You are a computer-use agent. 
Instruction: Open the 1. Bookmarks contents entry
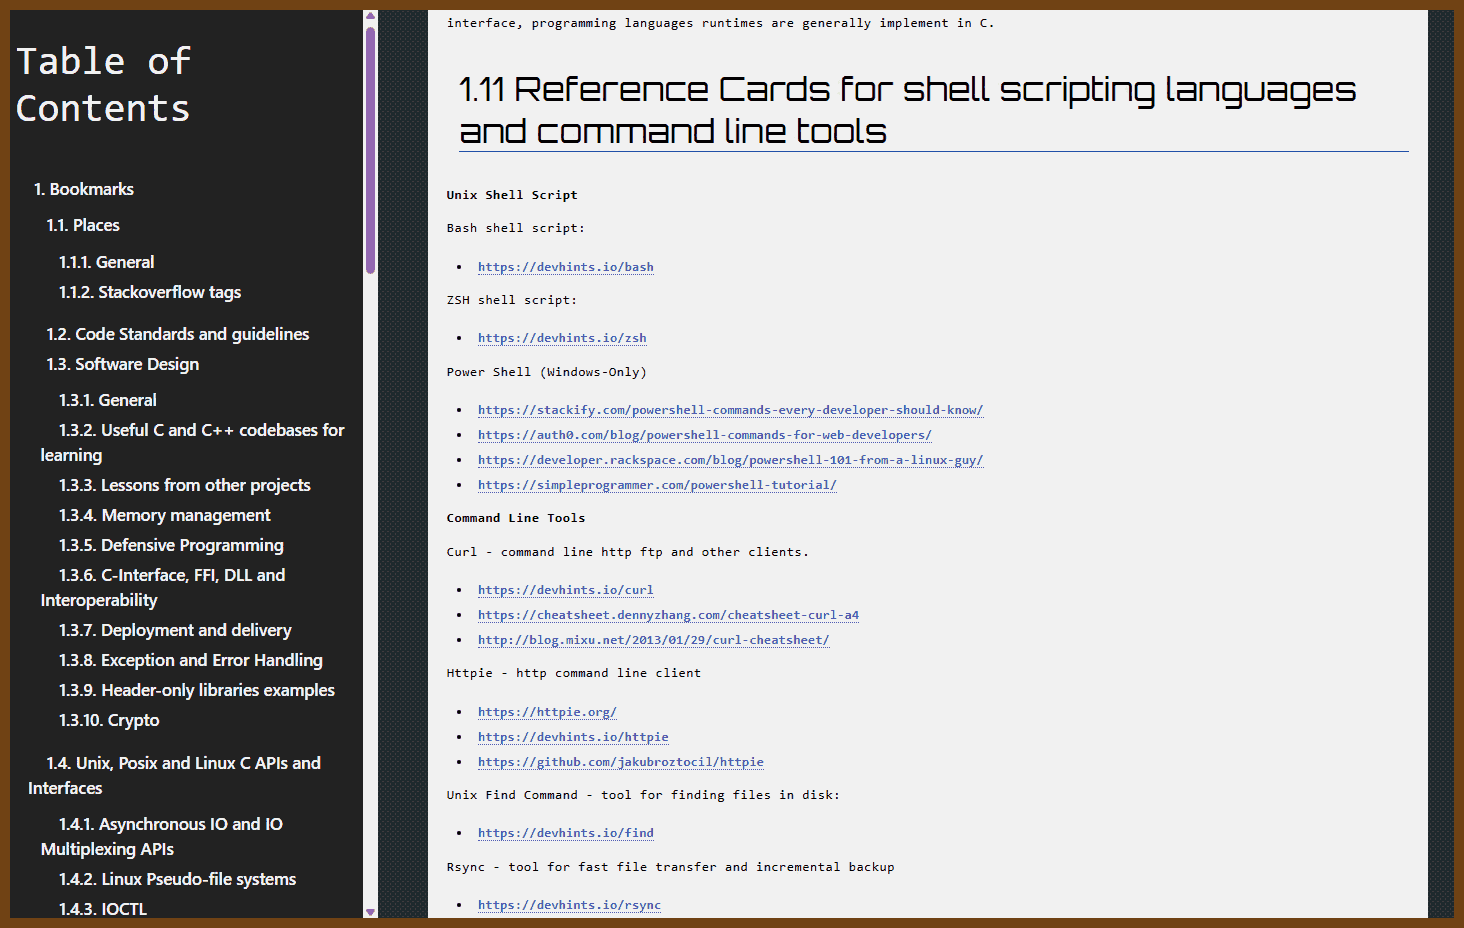click(x=84, y=189)
